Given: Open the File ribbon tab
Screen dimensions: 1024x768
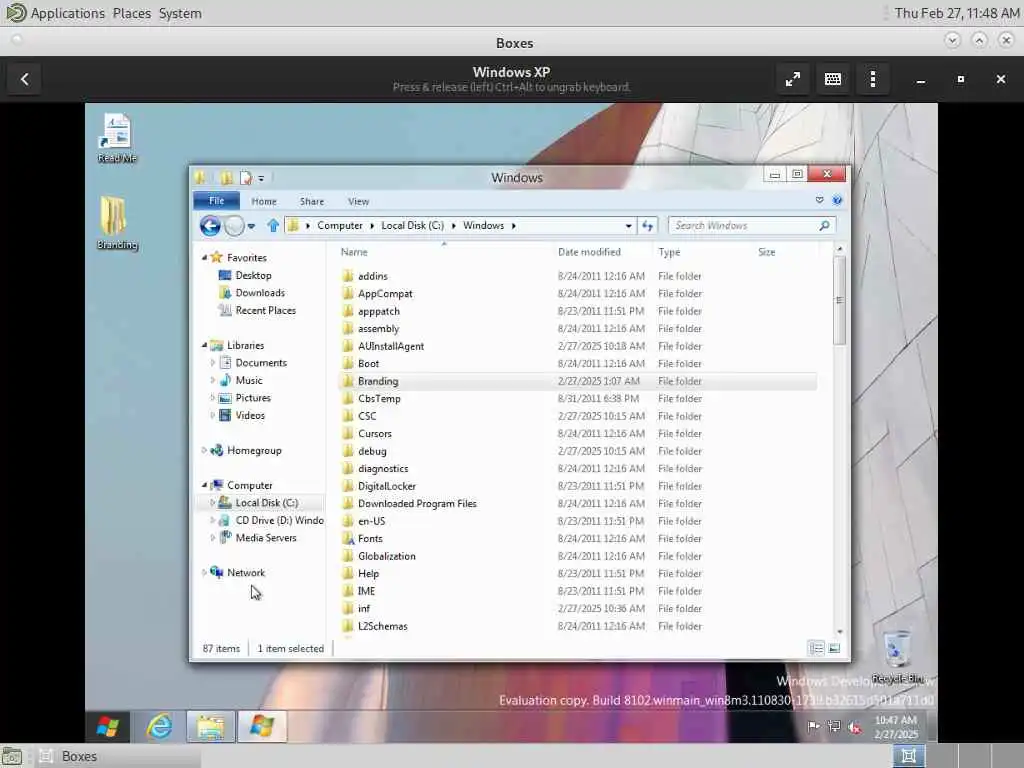Looking at the screenshot, I should (216, 200).
